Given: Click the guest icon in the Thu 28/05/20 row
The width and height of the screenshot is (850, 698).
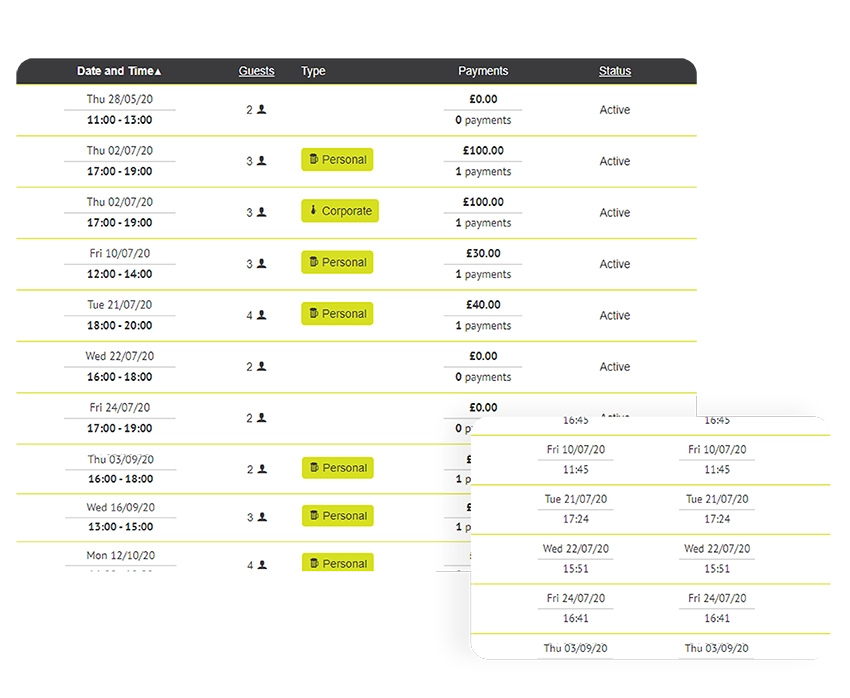Looking at the screenshot, I should (262, 110).
